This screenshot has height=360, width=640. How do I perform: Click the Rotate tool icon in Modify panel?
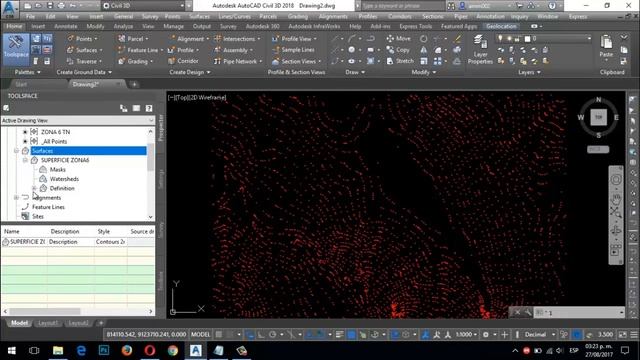(x=424, y=39)
